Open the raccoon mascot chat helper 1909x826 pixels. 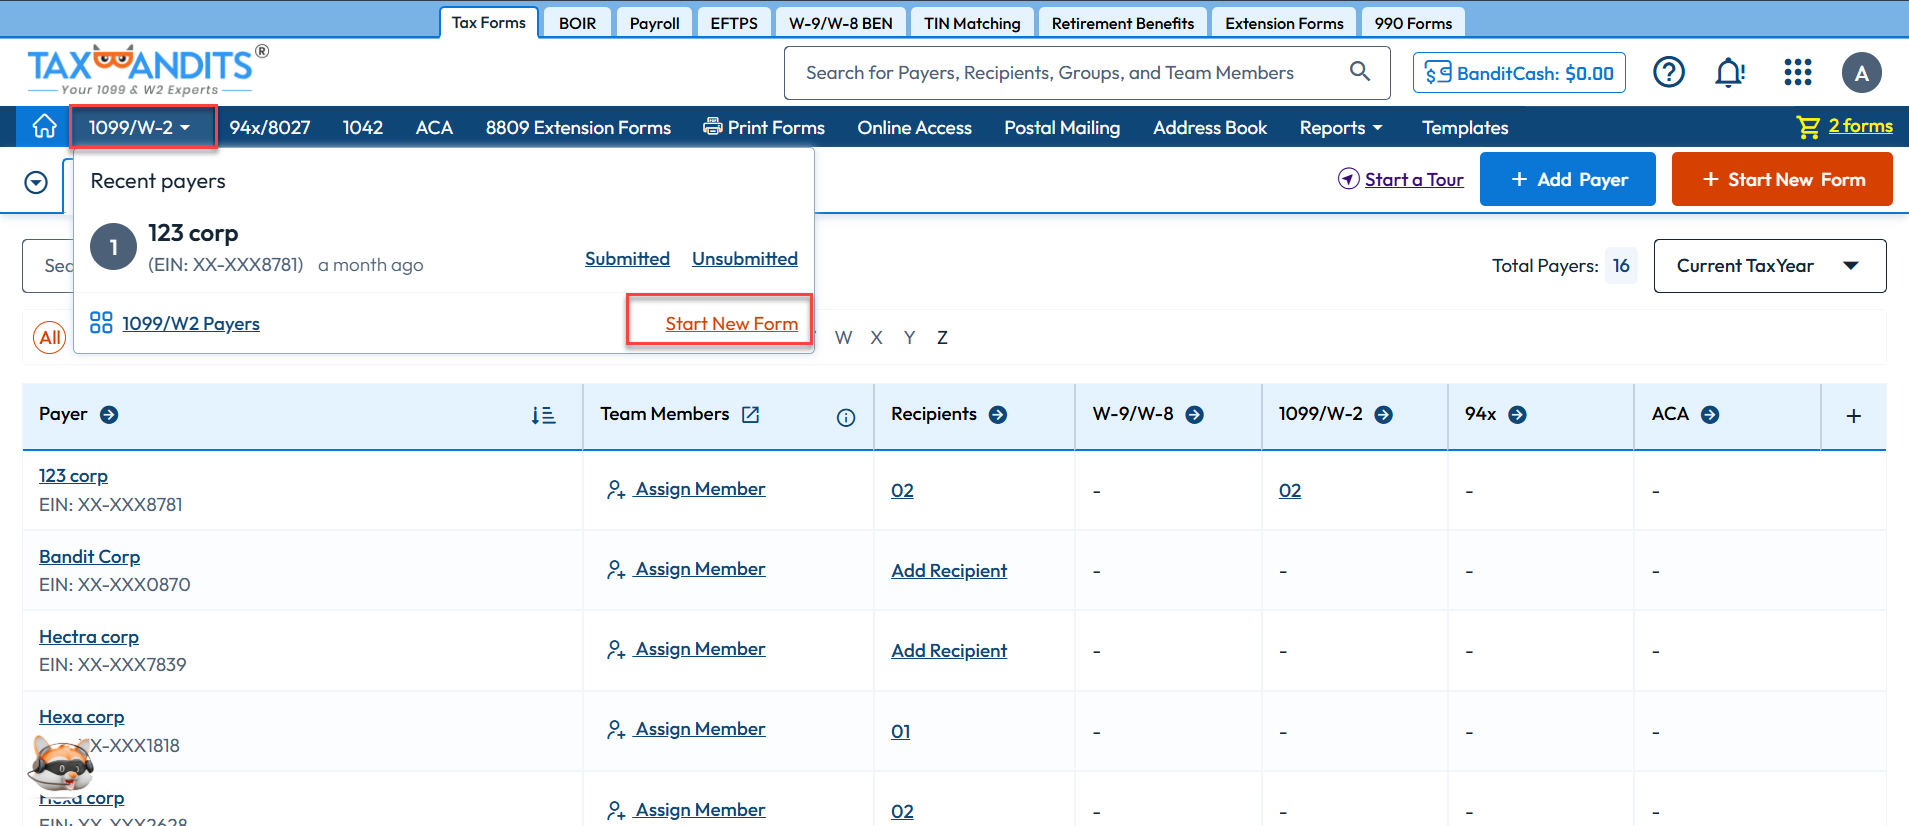pos(61,764)
